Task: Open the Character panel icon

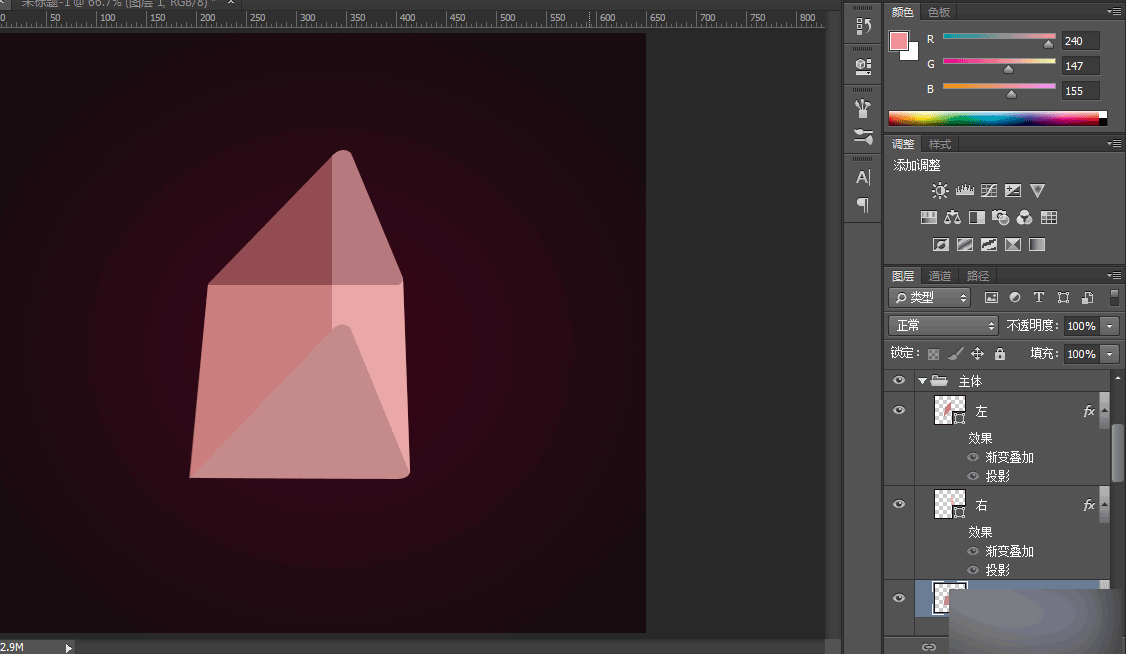Action: (x=863, y=177)
